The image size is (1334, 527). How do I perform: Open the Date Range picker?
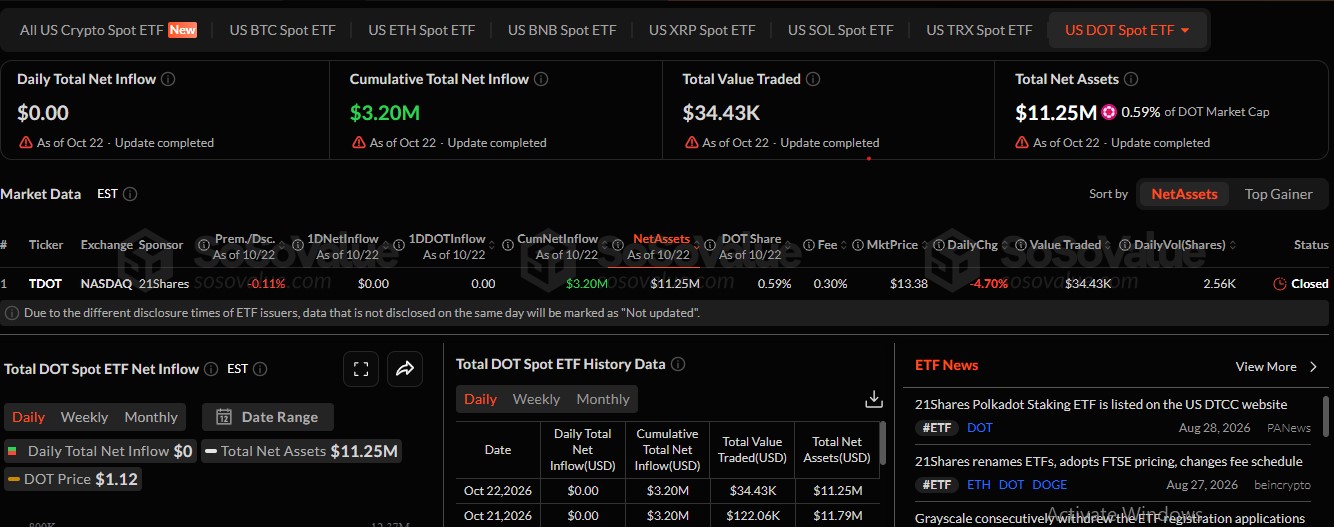point(268,417)
